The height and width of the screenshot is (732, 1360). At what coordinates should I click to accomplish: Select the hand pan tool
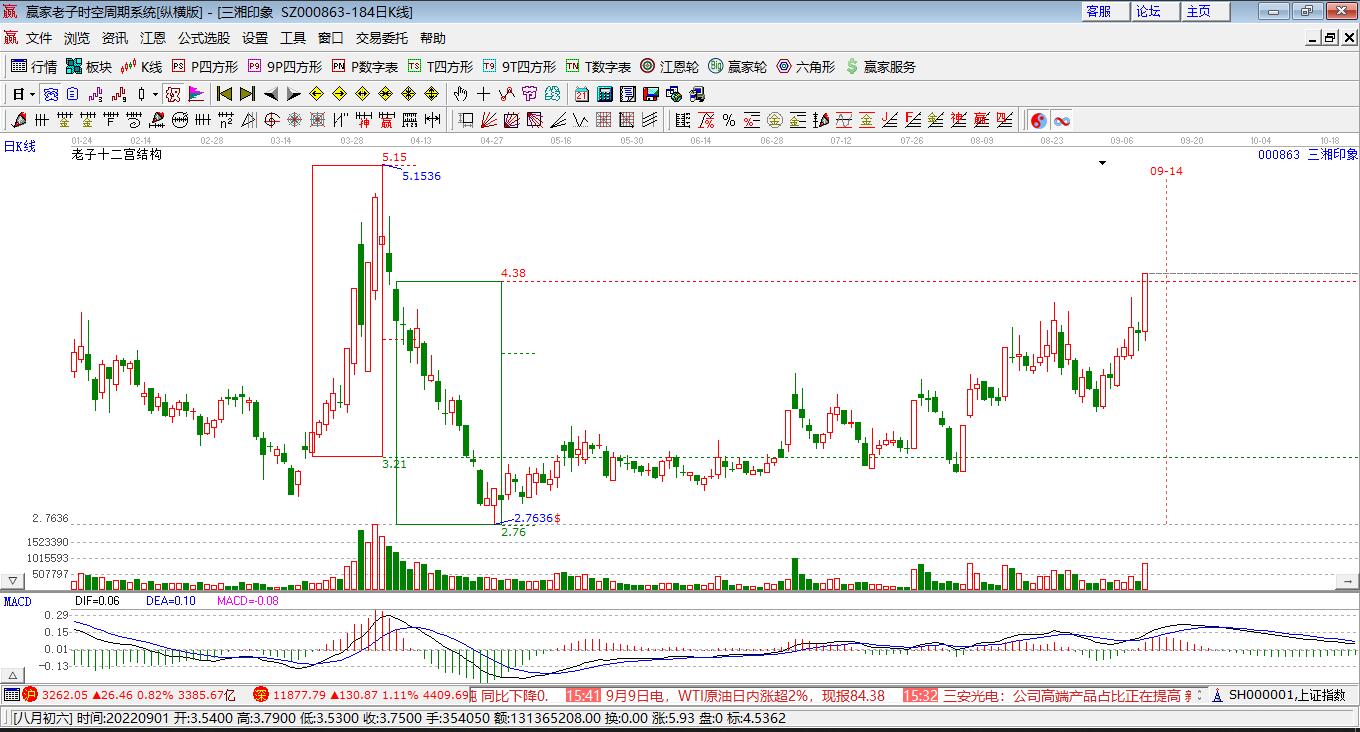pos(460,94)
